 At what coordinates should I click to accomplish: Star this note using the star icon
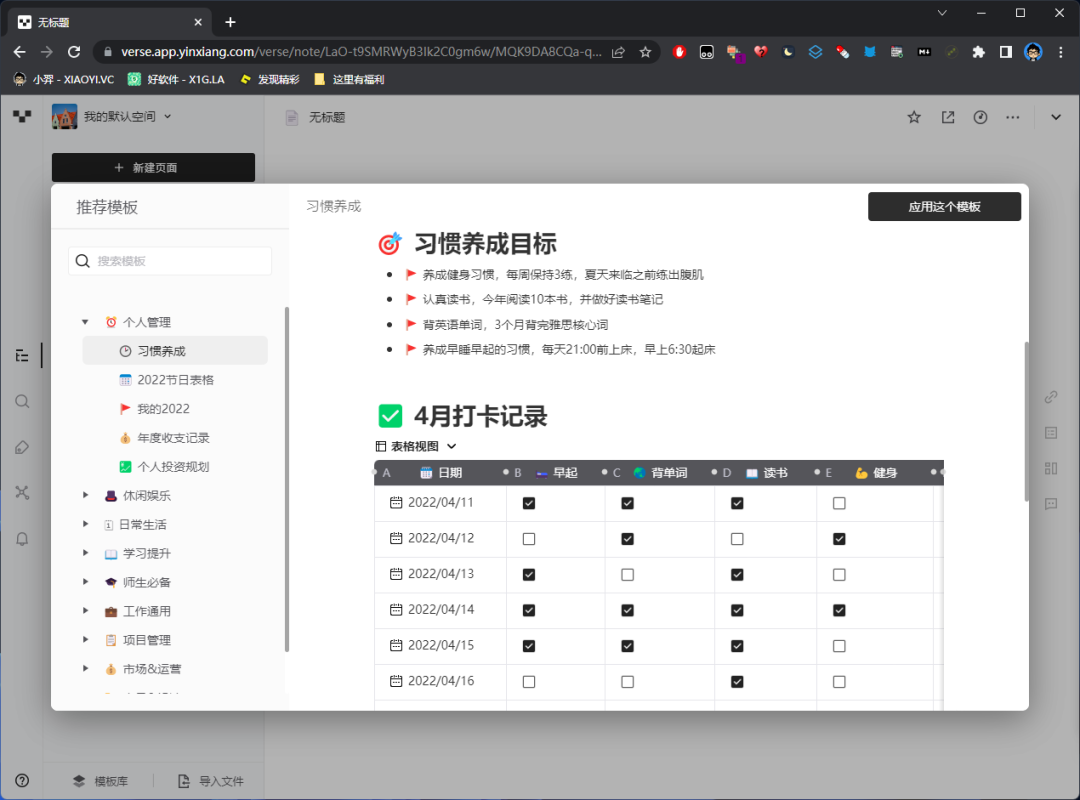(914, 117)
